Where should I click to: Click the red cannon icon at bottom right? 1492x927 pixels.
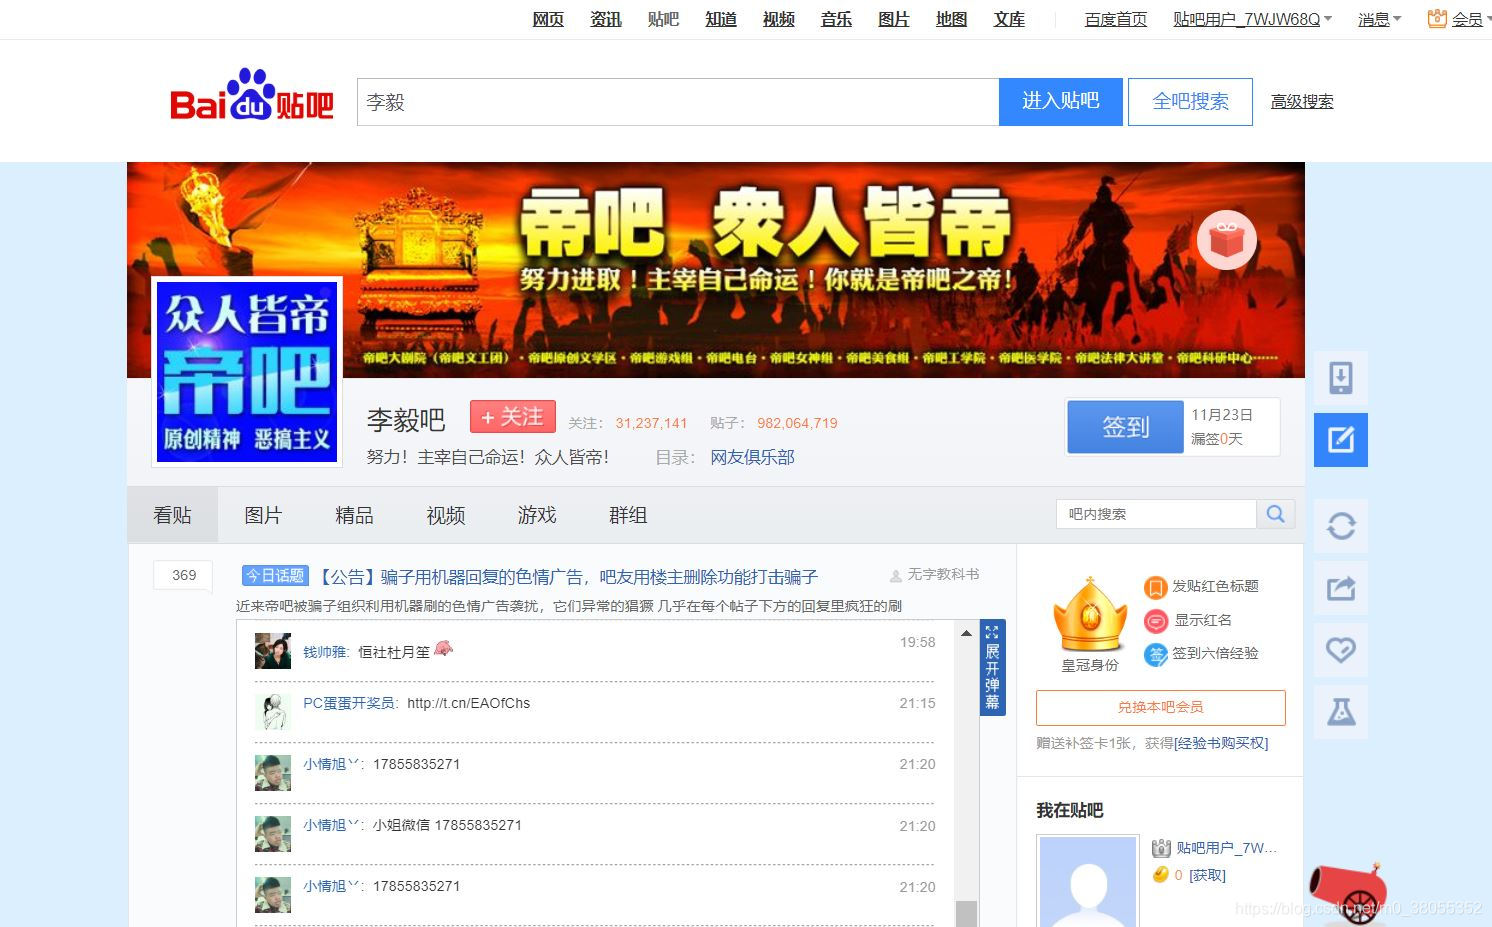coord(1348,892)
